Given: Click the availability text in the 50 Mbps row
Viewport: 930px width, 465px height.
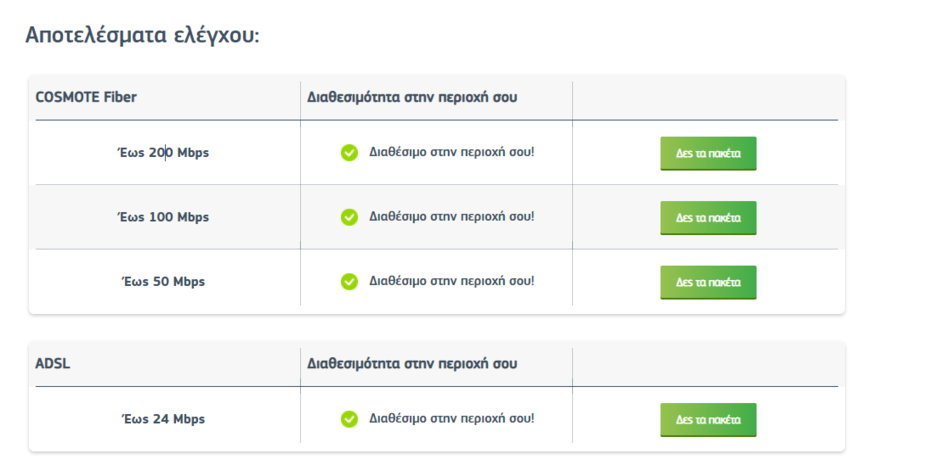Looking at the screenshot, I should 452,282.
